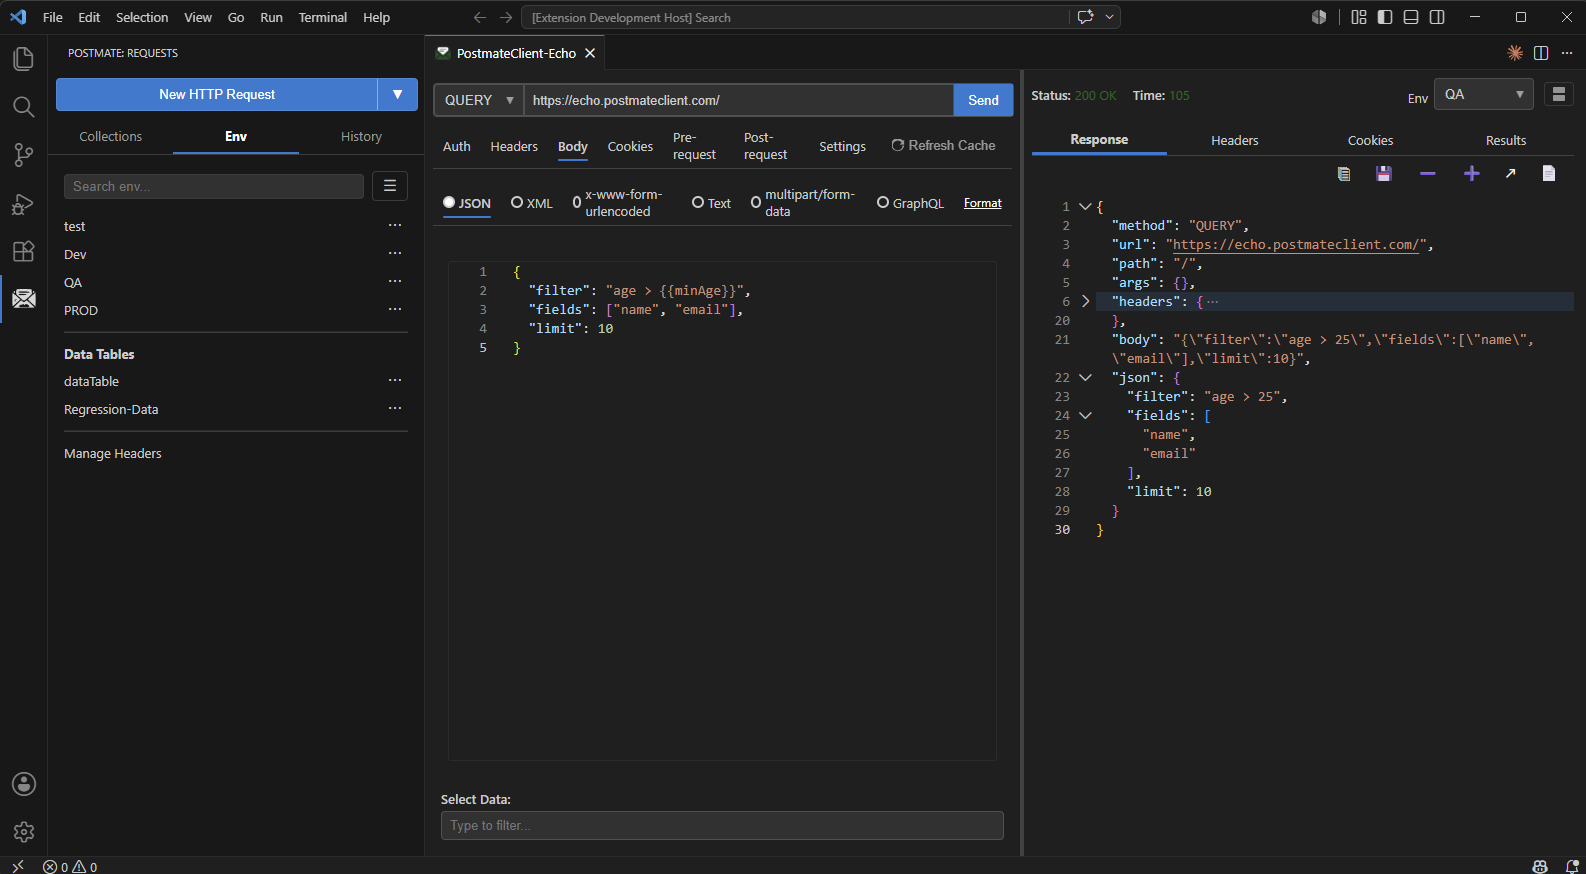Toggle Panel layout icon

[1411, 17]
